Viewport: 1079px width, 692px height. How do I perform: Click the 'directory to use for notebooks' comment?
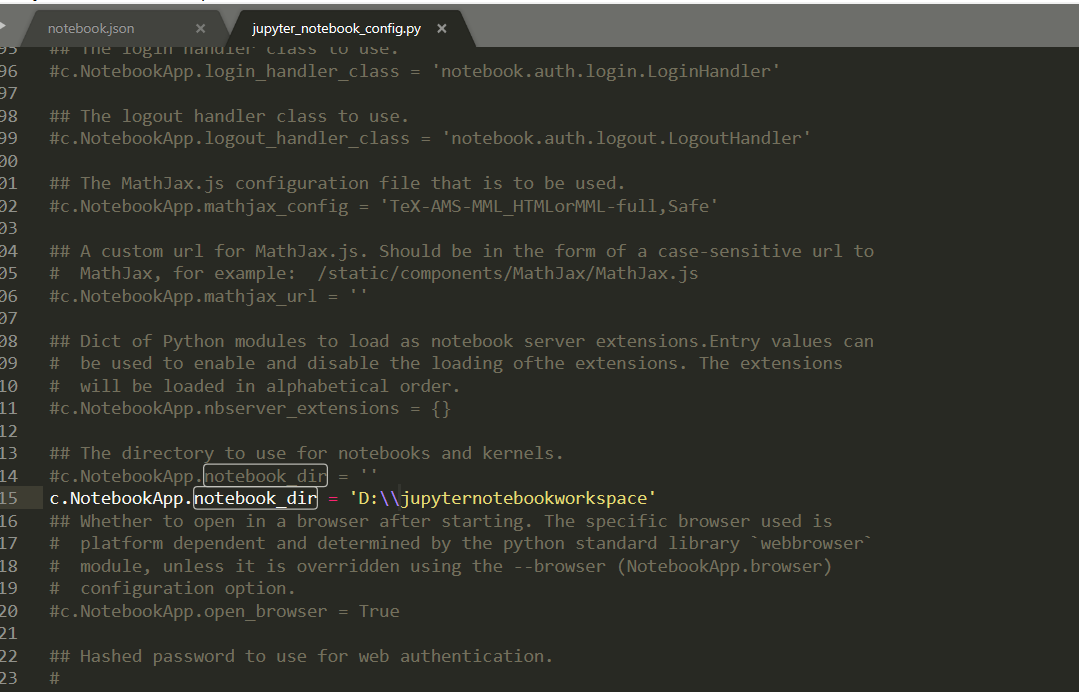point(306,453)
